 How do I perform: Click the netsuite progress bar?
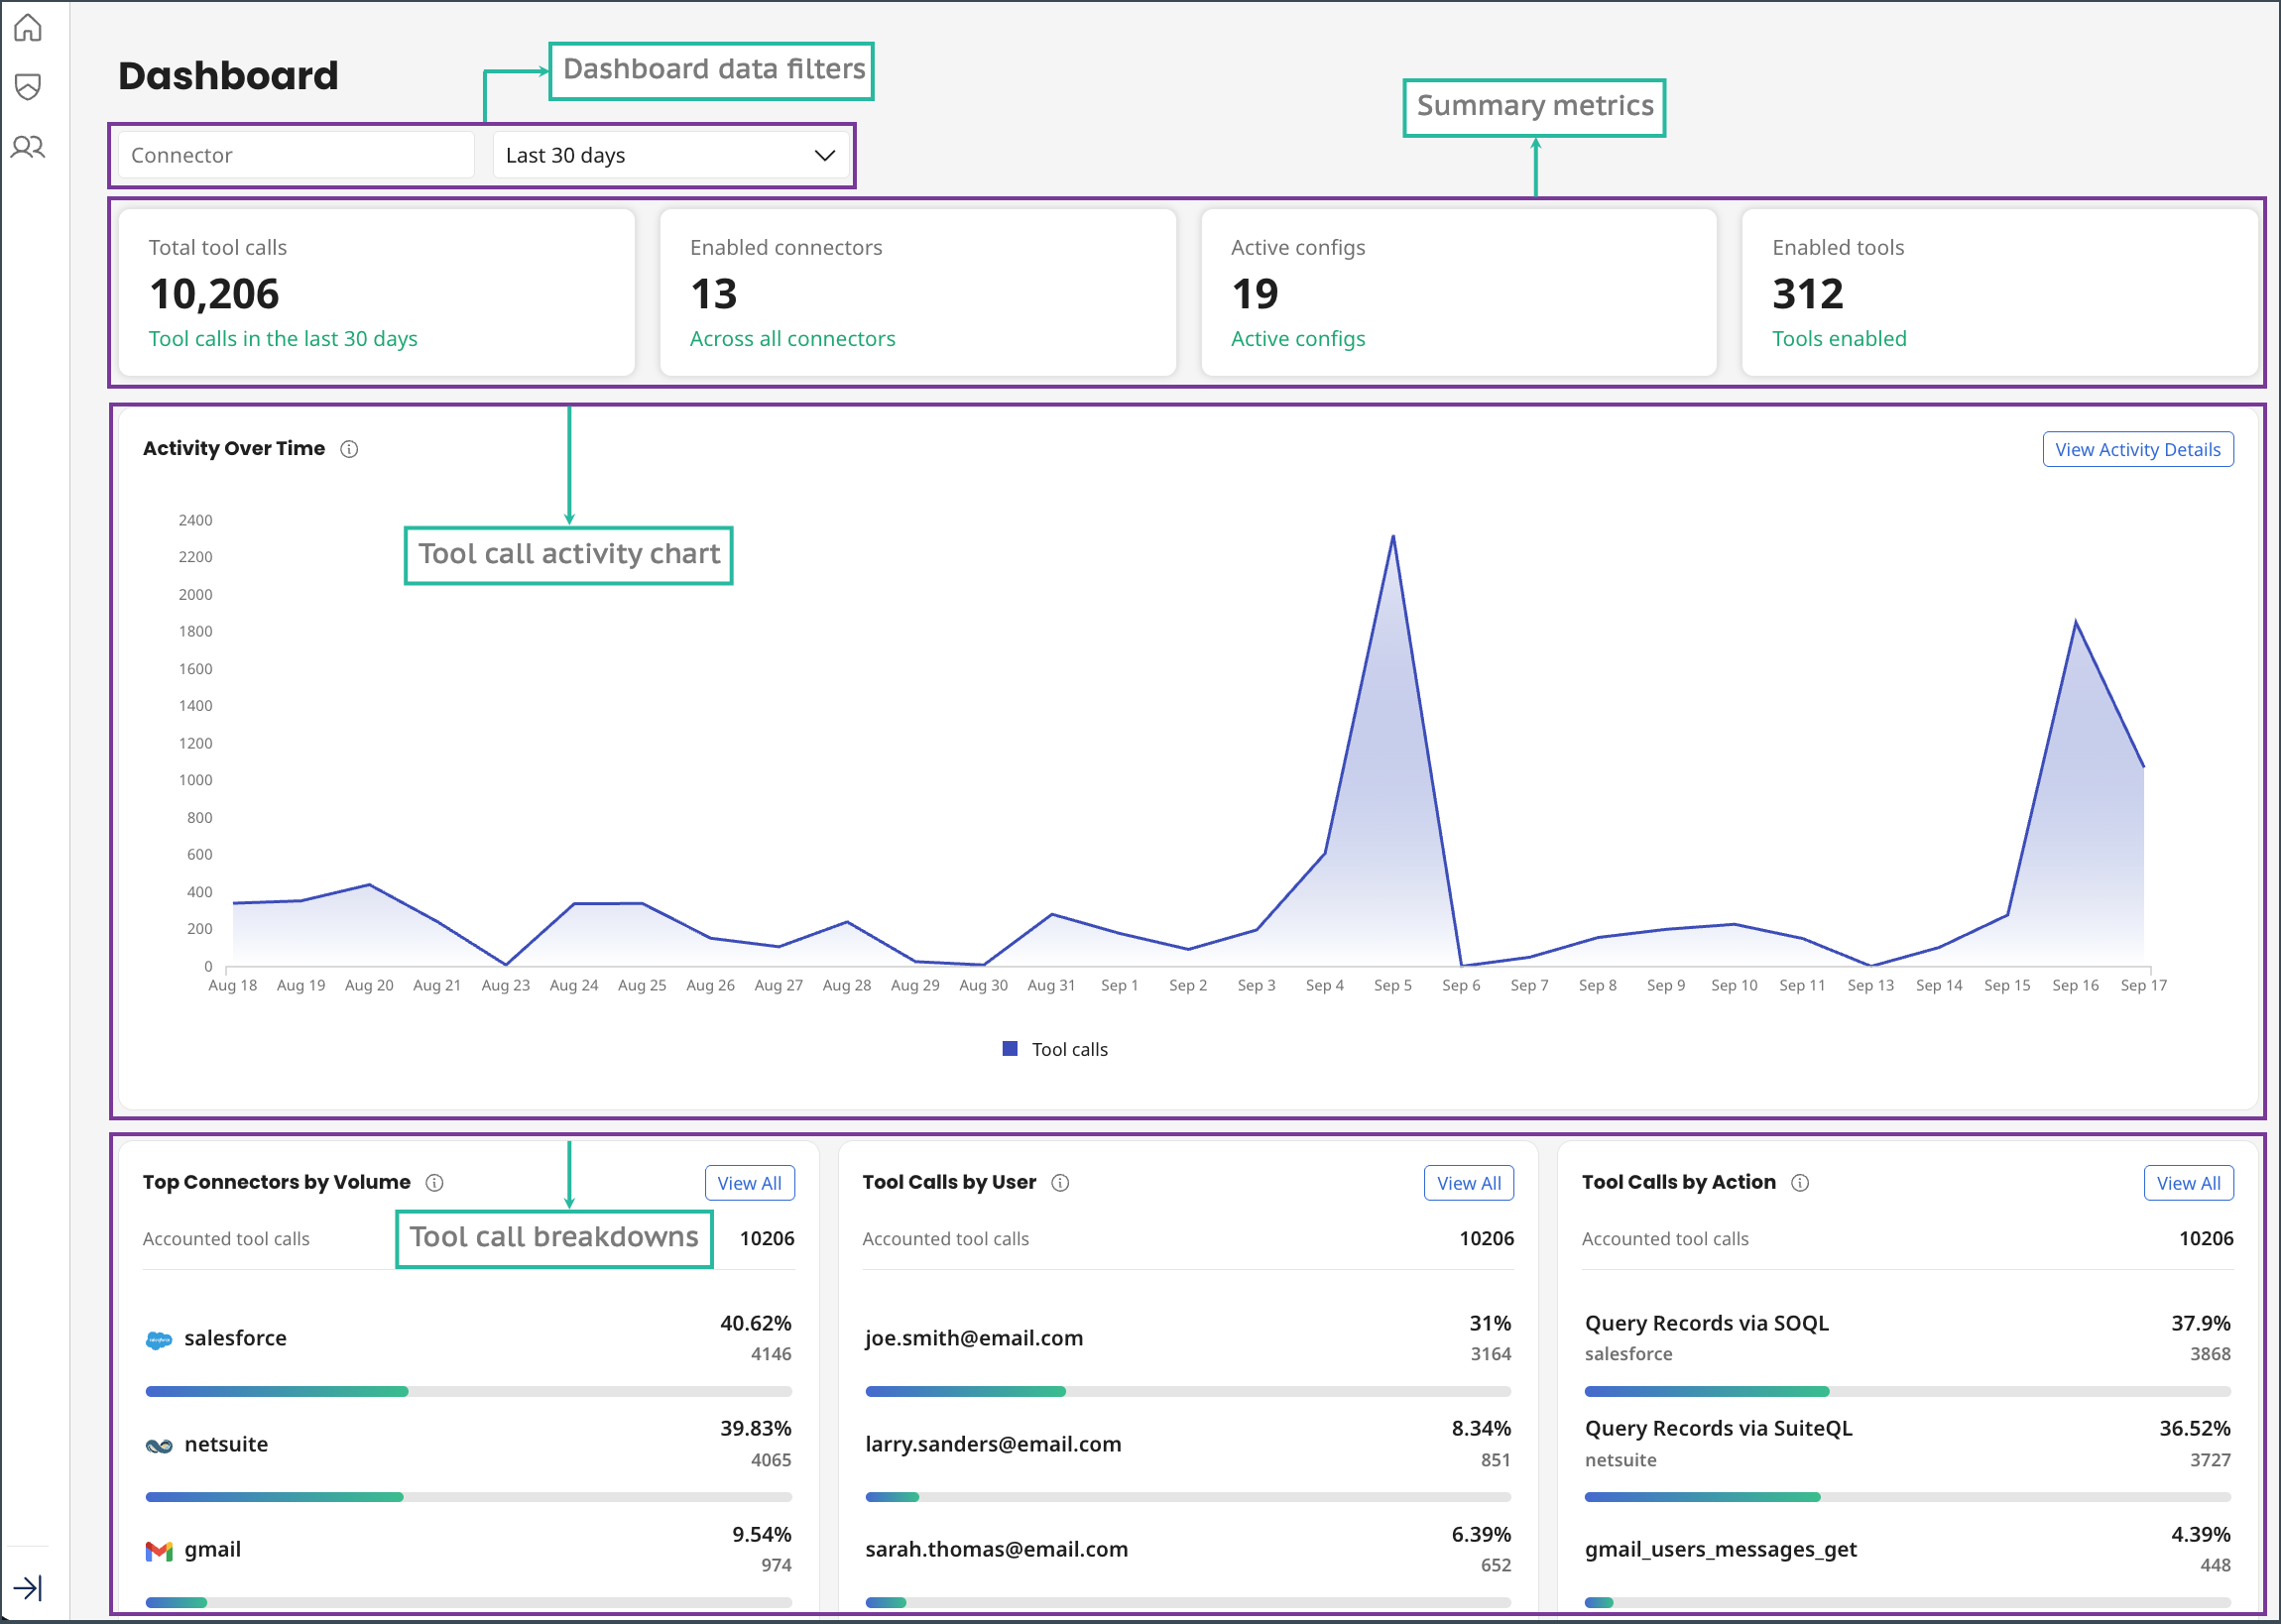point(468,1497)
